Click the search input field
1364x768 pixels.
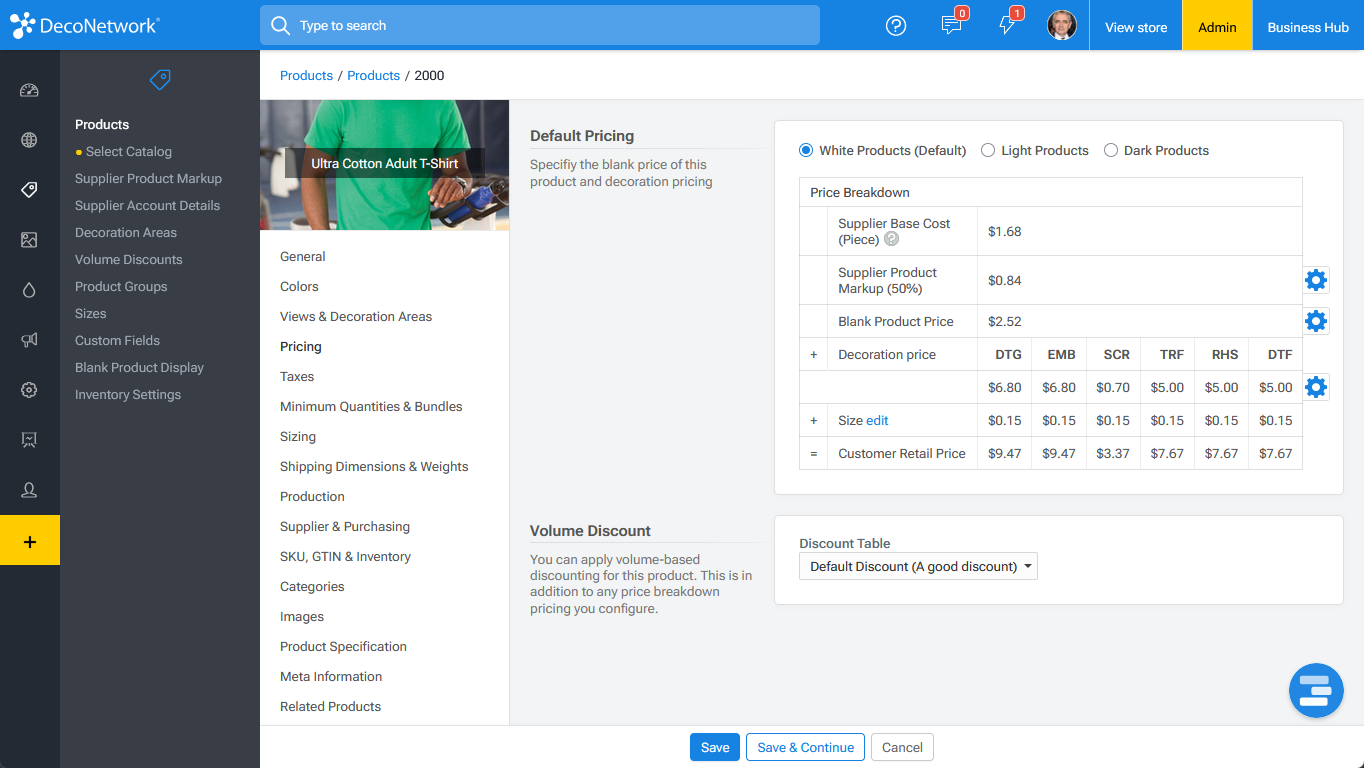coord(540,25)
